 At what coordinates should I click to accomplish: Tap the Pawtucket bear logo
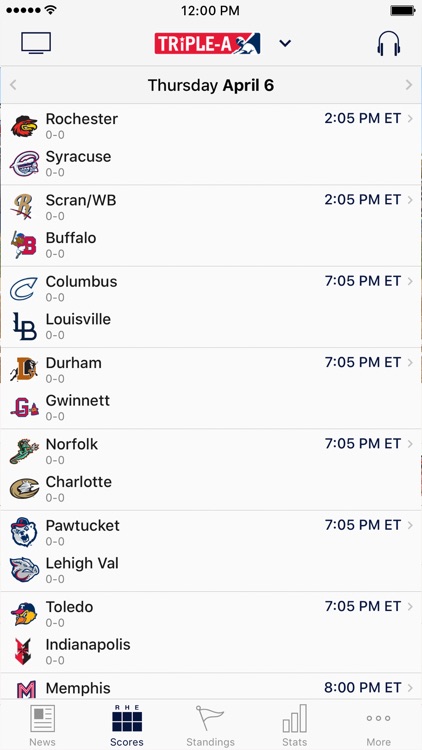tap(24, 532)
